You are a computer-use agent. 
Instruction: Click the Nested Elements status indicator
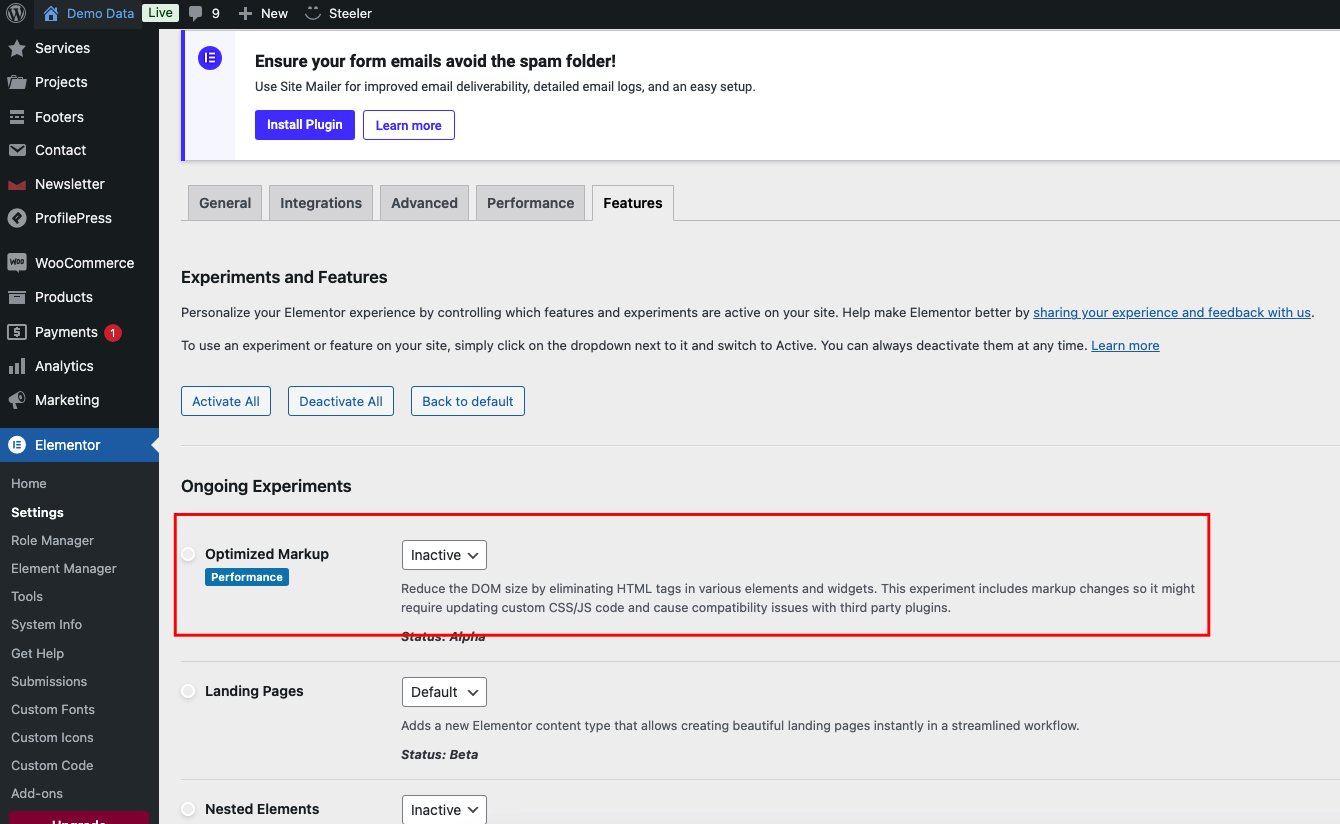[188, 809]
